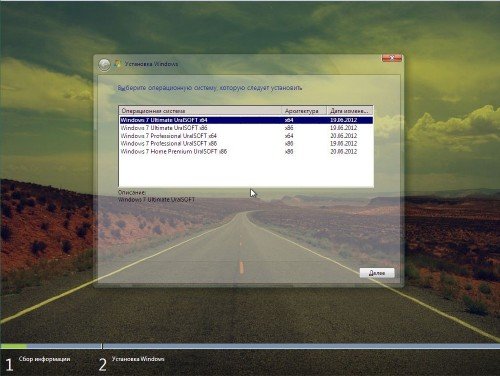The height and width of the screenshot is (376, 500).
Task: Select Windows 7 Ultimate UralSOFT x86 row
Action: (x=246, y=128)
